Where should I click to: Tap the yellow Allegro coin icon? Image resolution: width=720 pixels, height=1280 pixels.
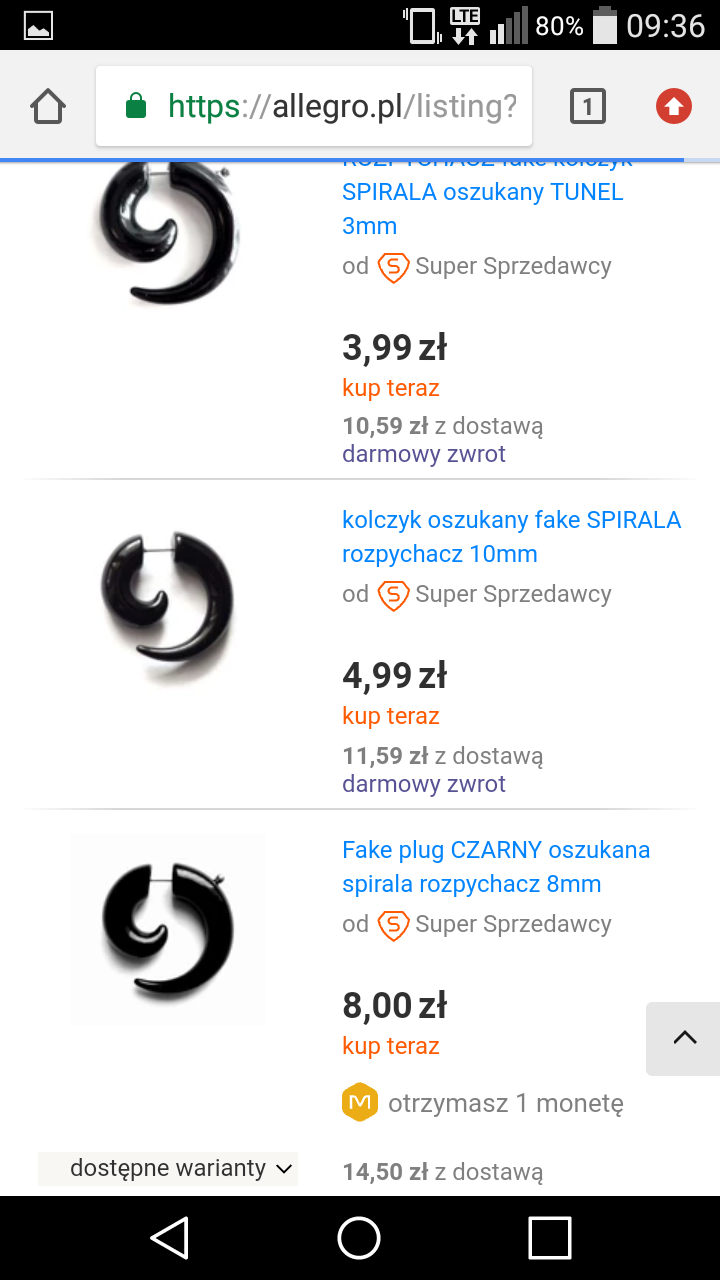tap(360, 1102)
